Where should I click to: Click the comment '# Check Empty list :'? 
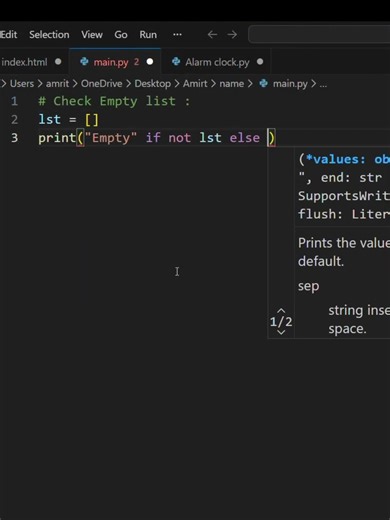114,101
